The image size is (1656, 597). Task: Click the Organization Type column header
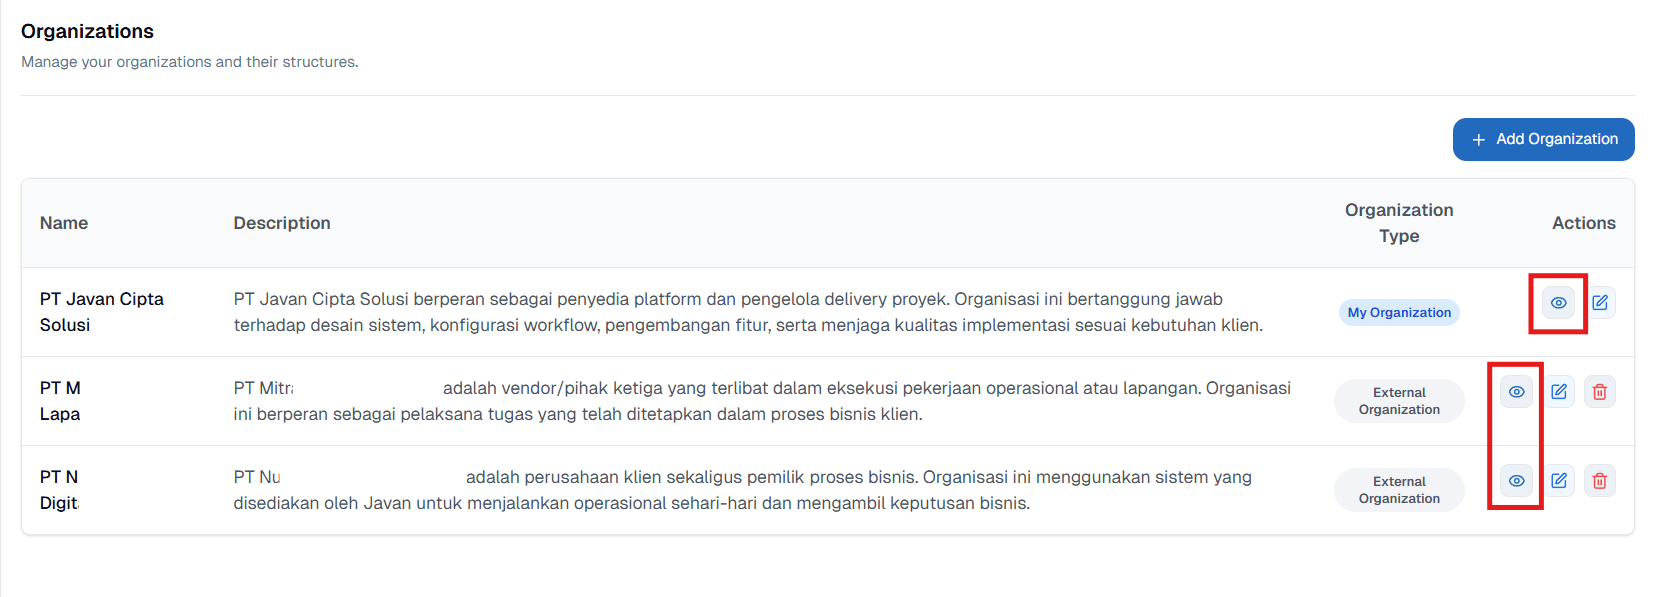(1399, 223)
